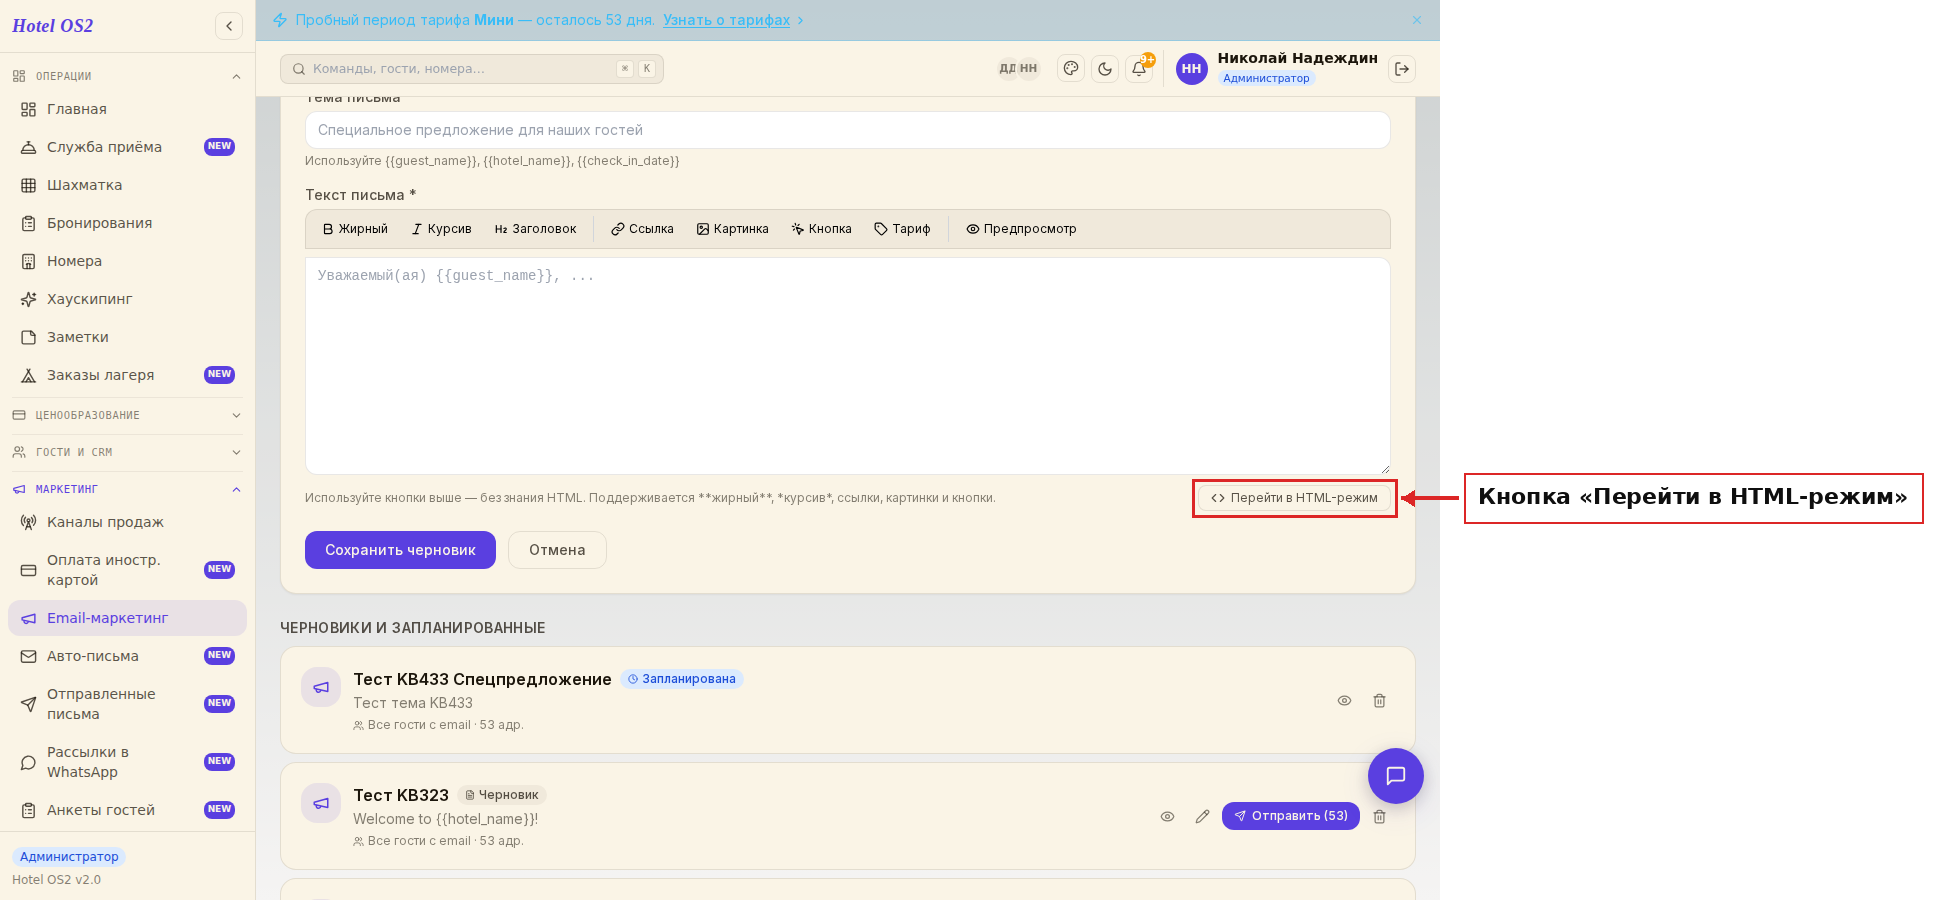
Task: Open Рассылки в WhatsApp page
Action: point(127,762)
